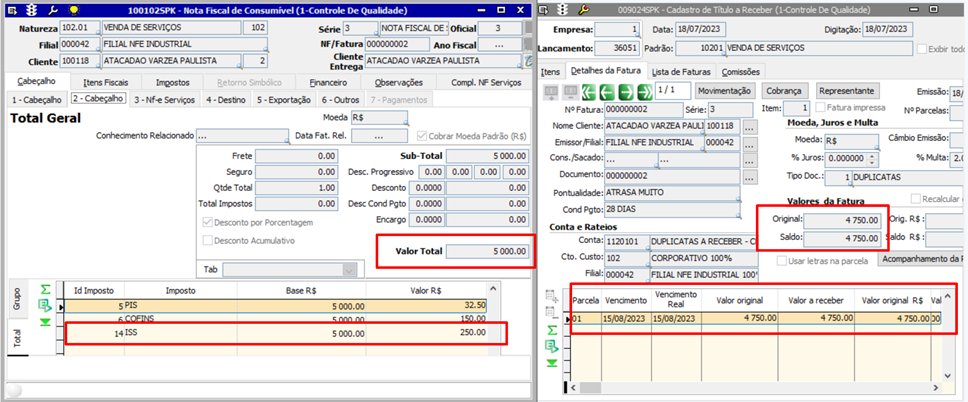Viewport: 968px width, 402px height.
Task: Check the Fatura impressa box
Action: tap(821, 107)
